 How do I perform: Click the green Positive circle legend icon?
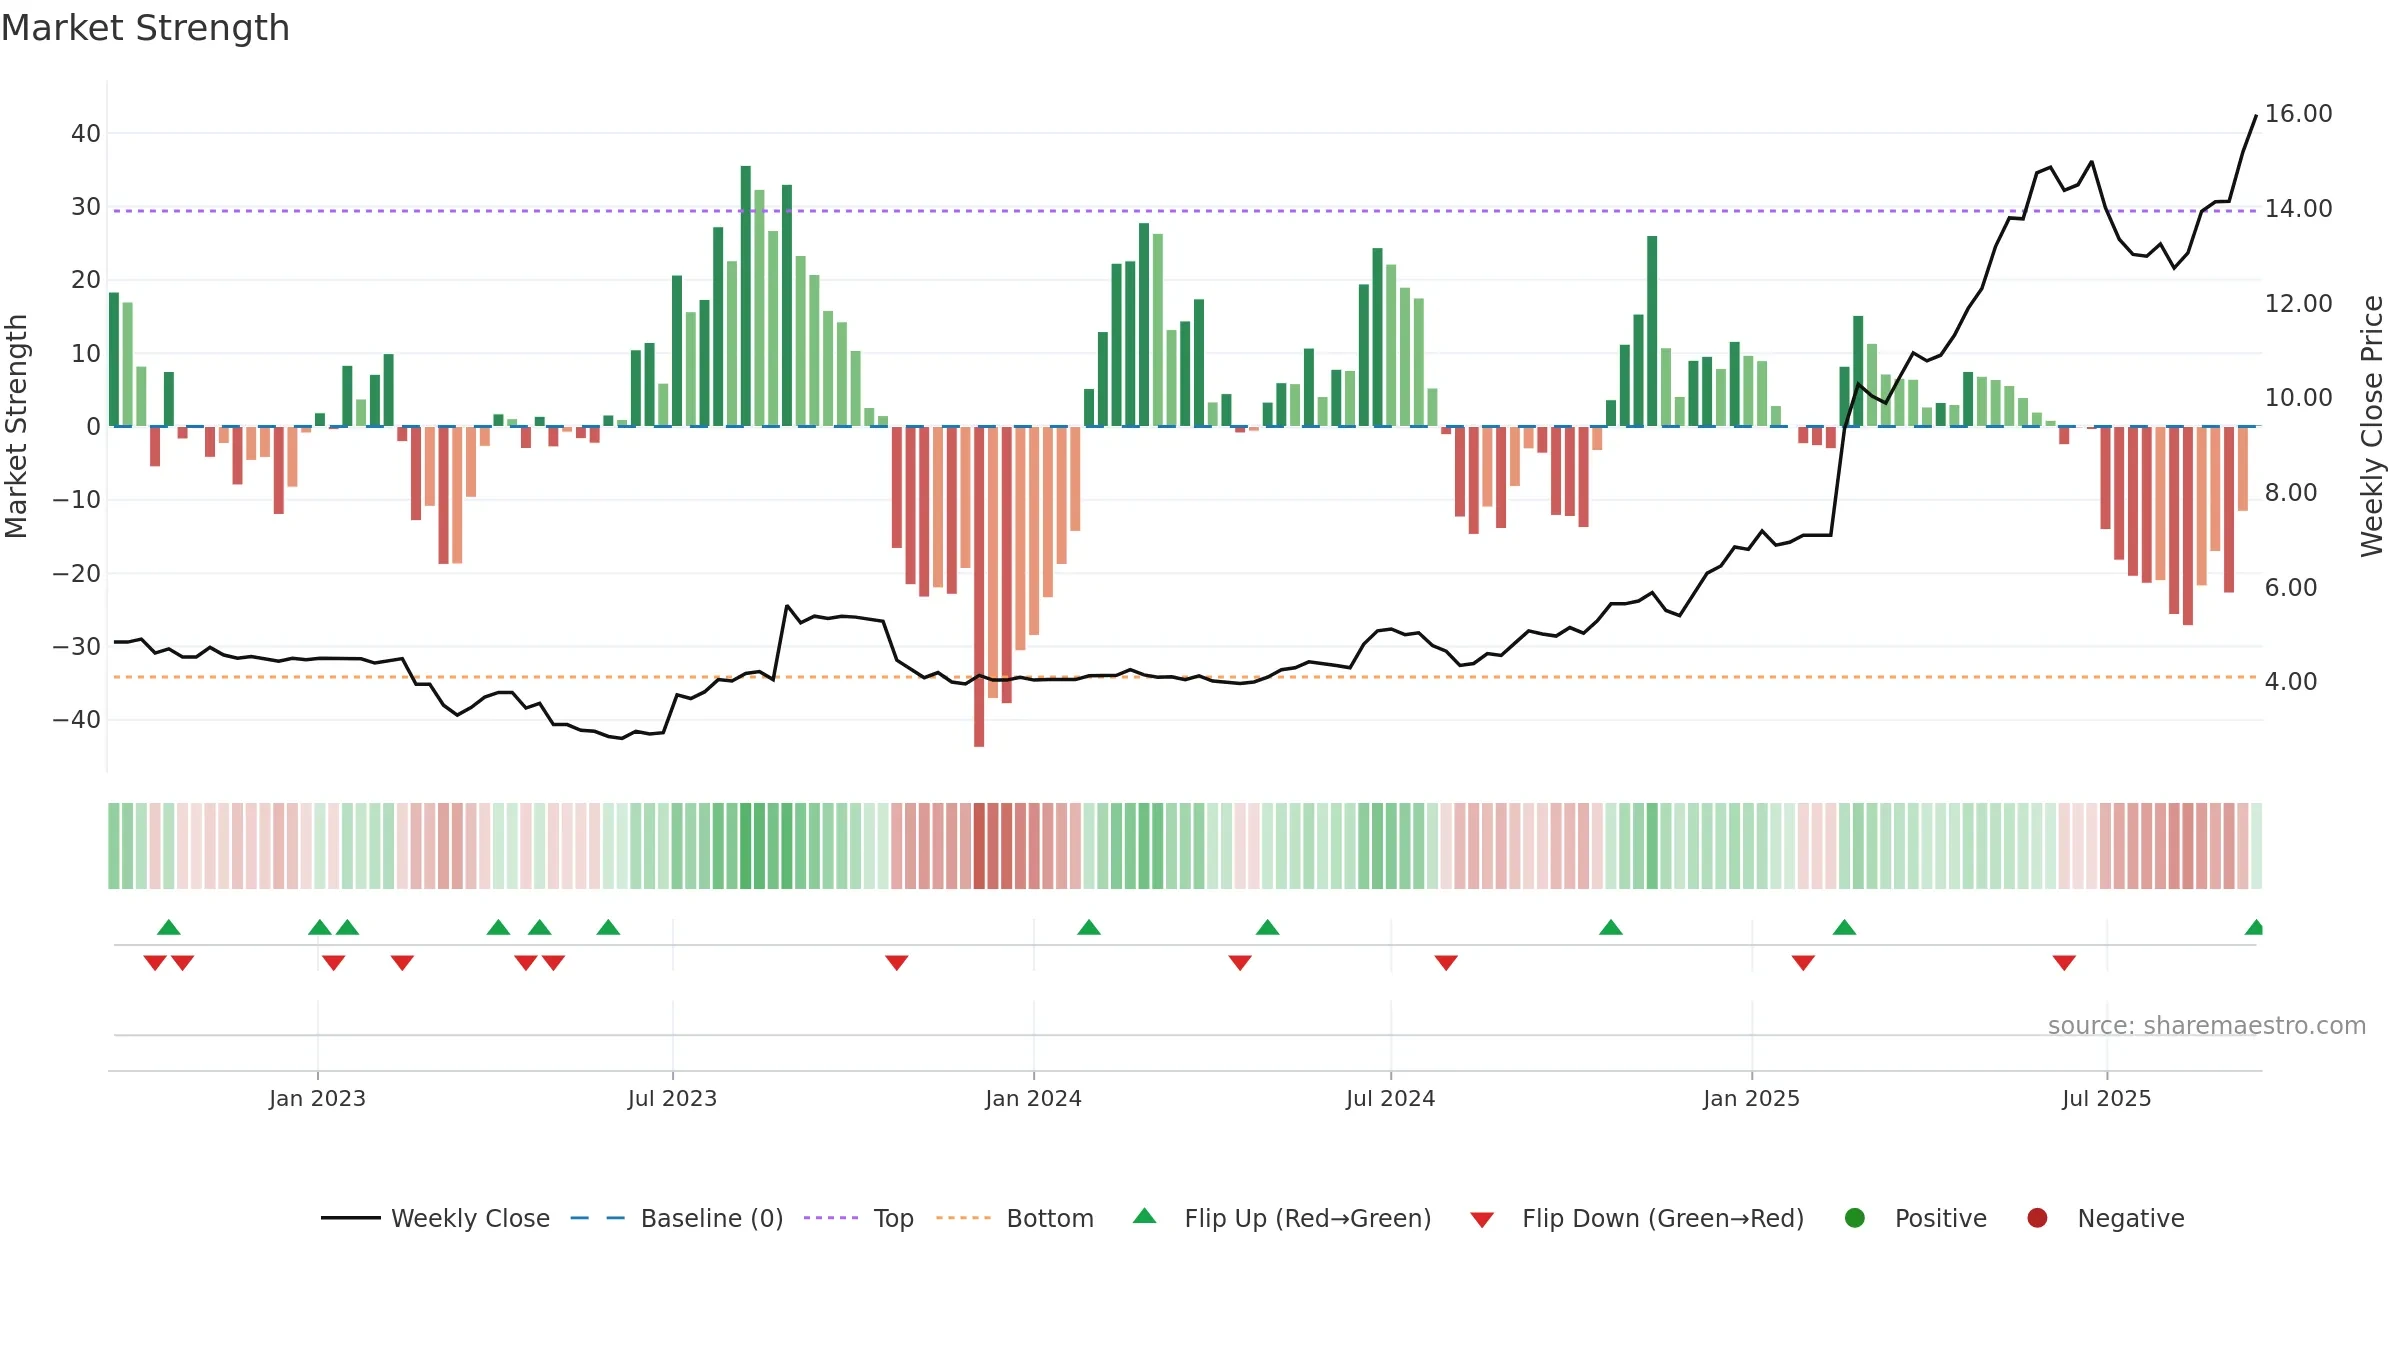point(1855,1218)
